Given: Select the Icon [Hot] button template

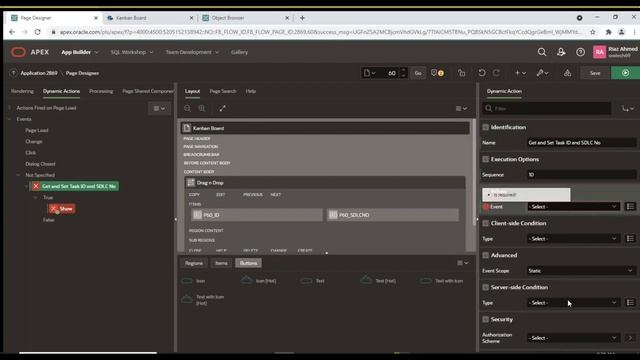Looking at the screenshot, I should tap(258, 280).
